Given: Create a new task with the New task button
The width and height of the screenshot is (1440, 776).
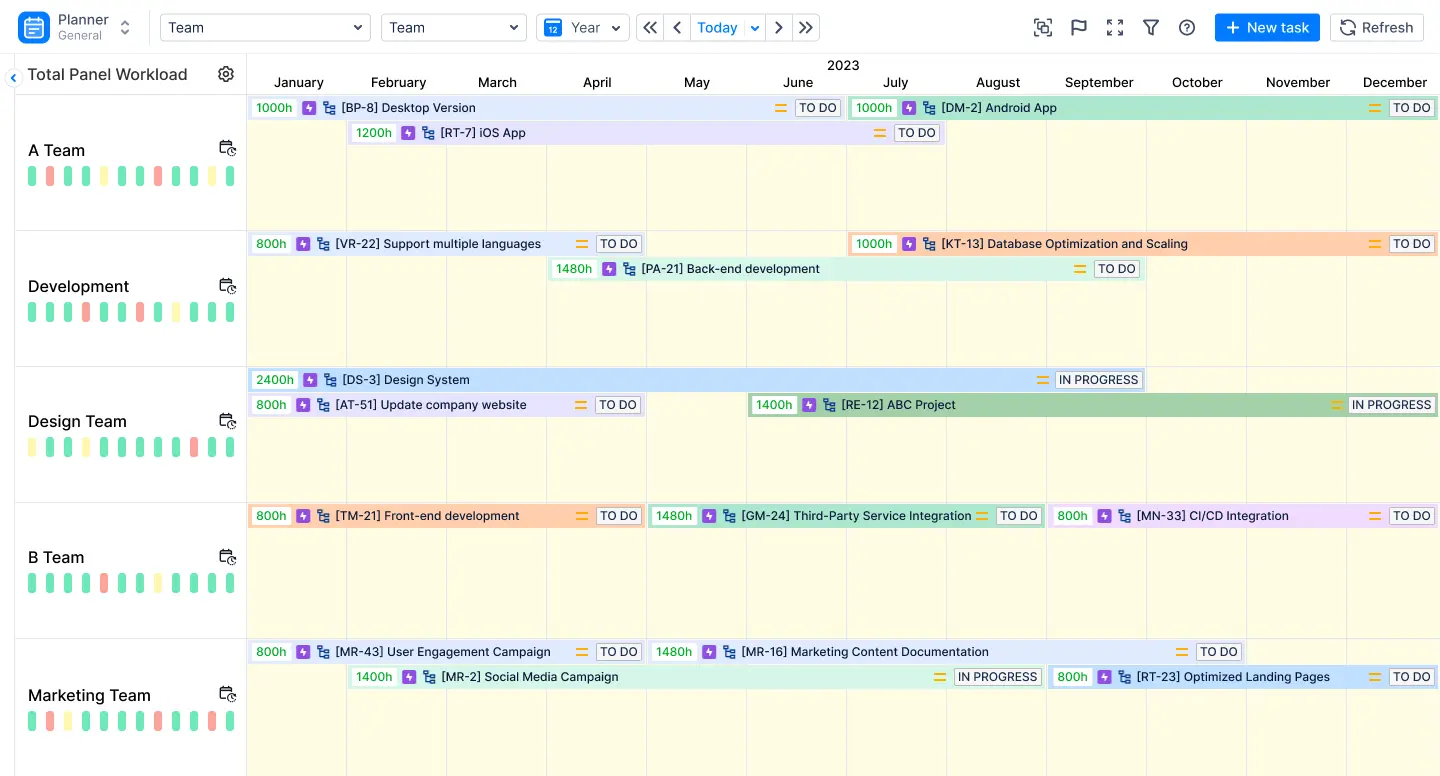Looking at the screenshot, I should (x=1267, y=27).
